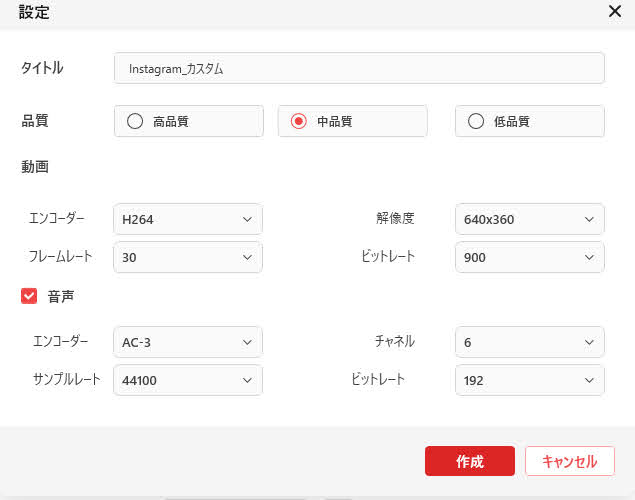Click chevron arrow of チャネル combo box

[589, 343]
